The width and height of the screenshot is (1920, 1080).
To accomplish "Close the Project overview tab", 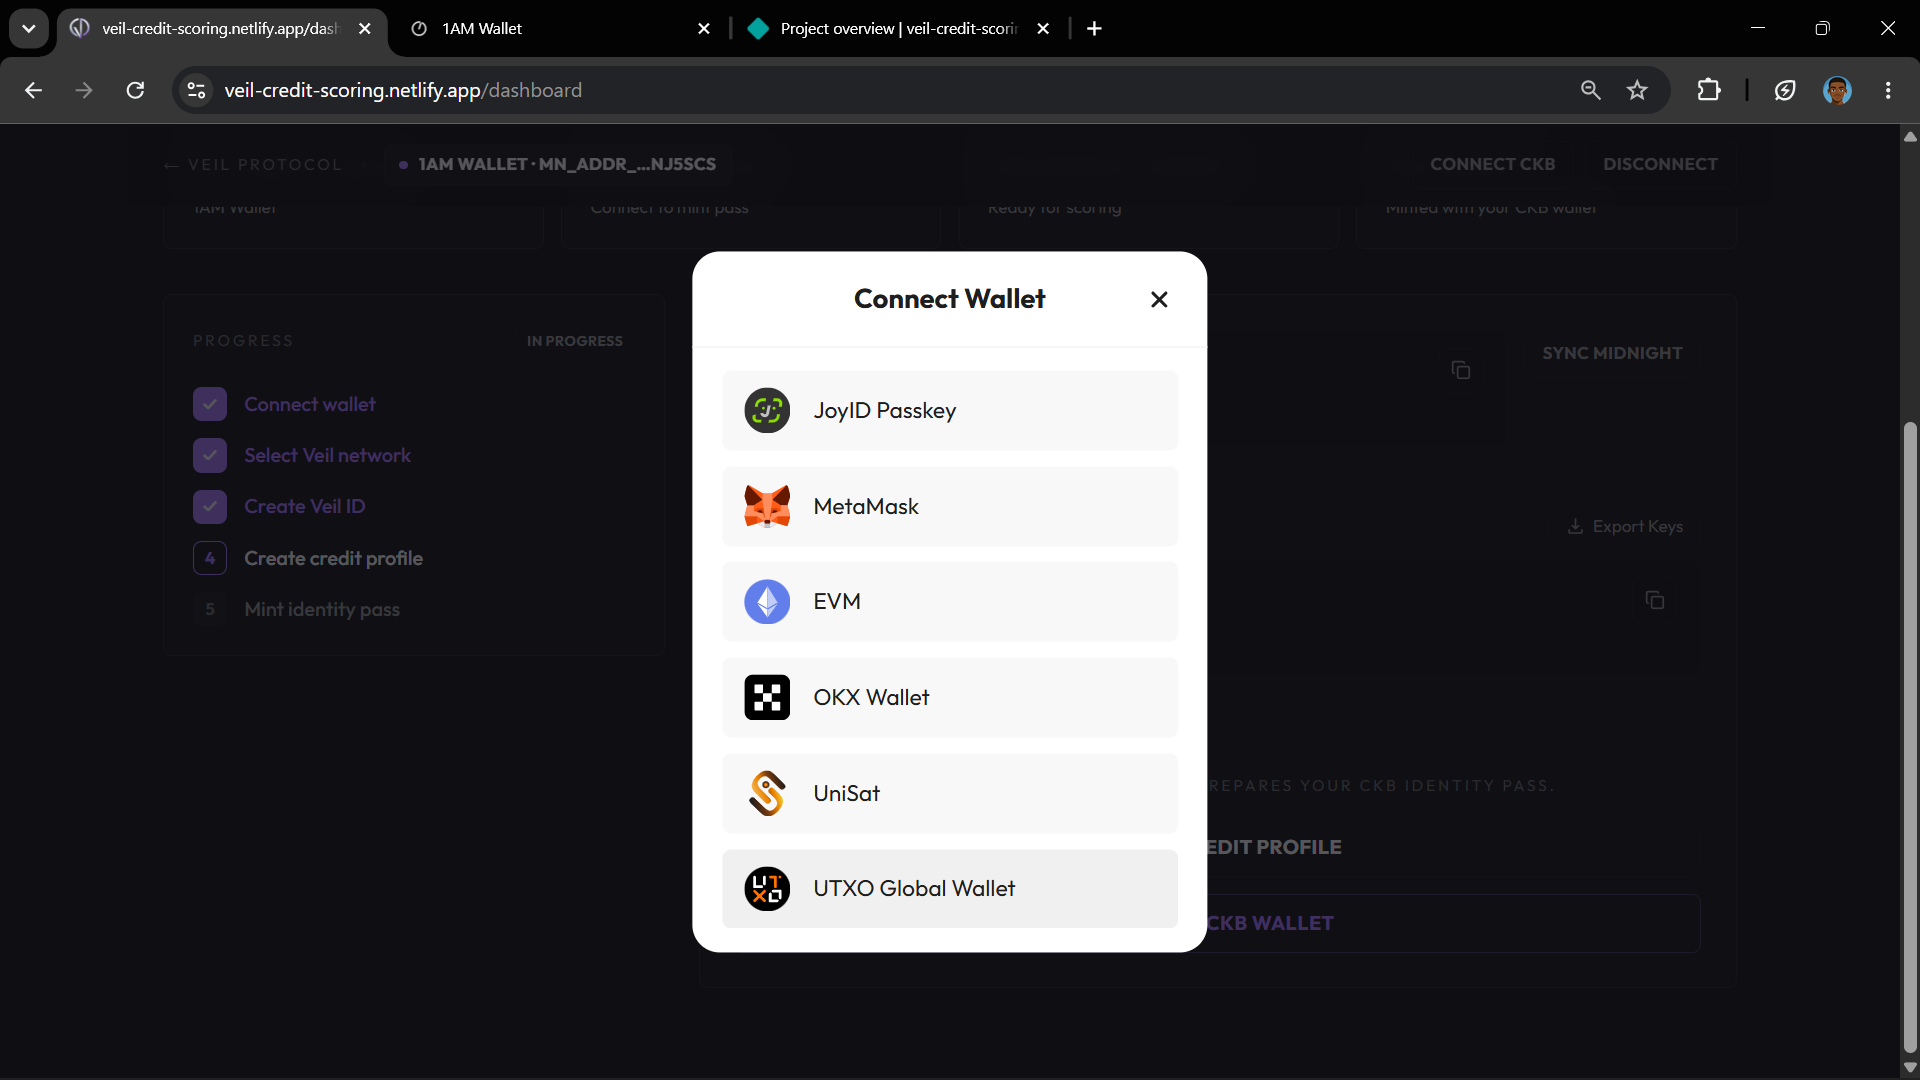I will (x=1043, y=28).
